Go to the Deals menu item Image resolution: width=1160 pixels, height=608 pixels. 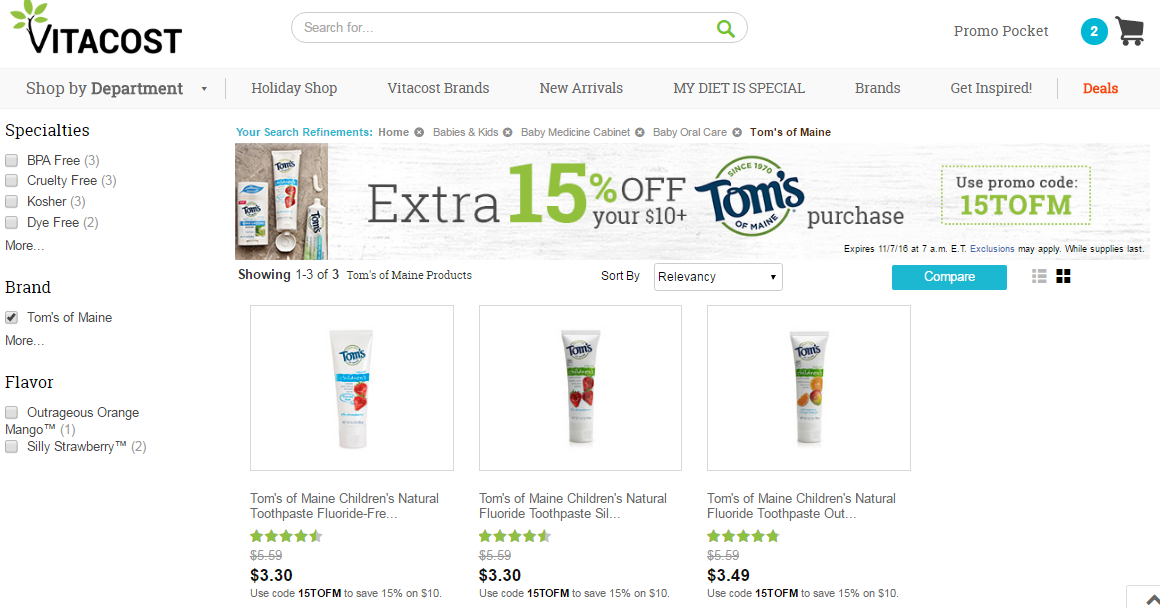(1100, 88)
